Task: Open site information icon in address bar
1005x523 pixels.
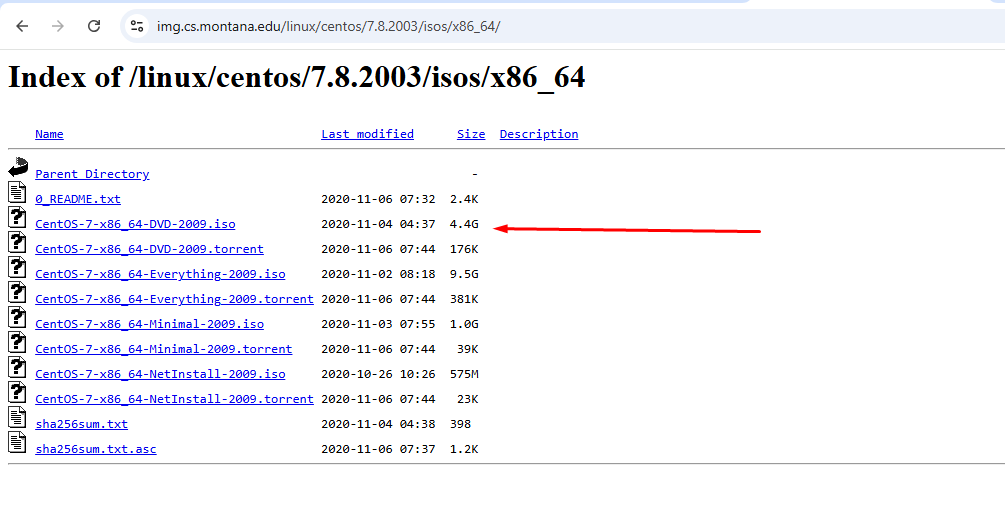Action: 137,26
